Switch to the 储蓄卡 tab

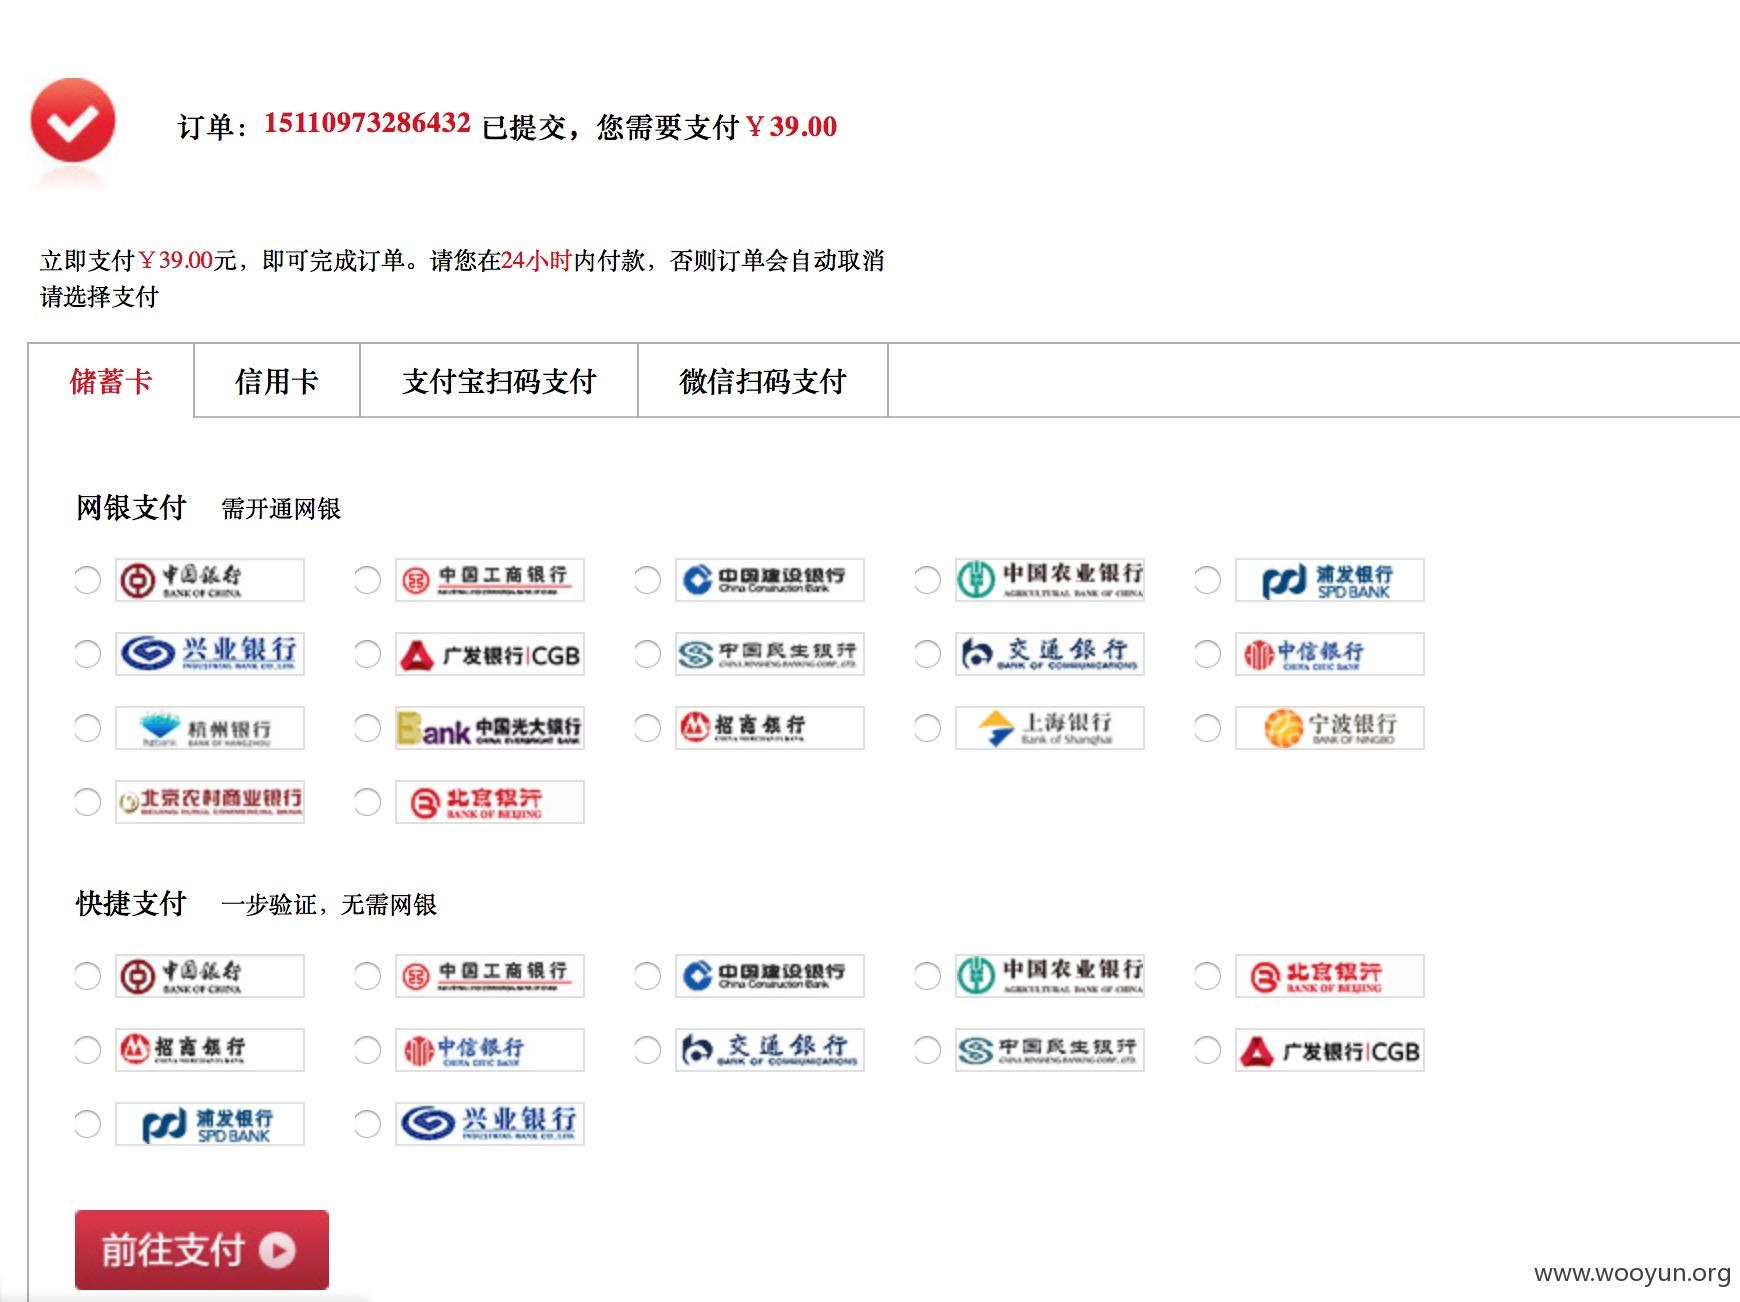click(111, 381)
